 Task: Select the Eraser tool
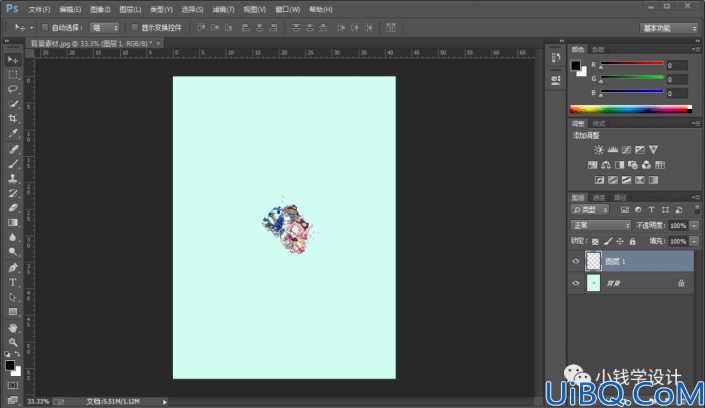(13, 208)
